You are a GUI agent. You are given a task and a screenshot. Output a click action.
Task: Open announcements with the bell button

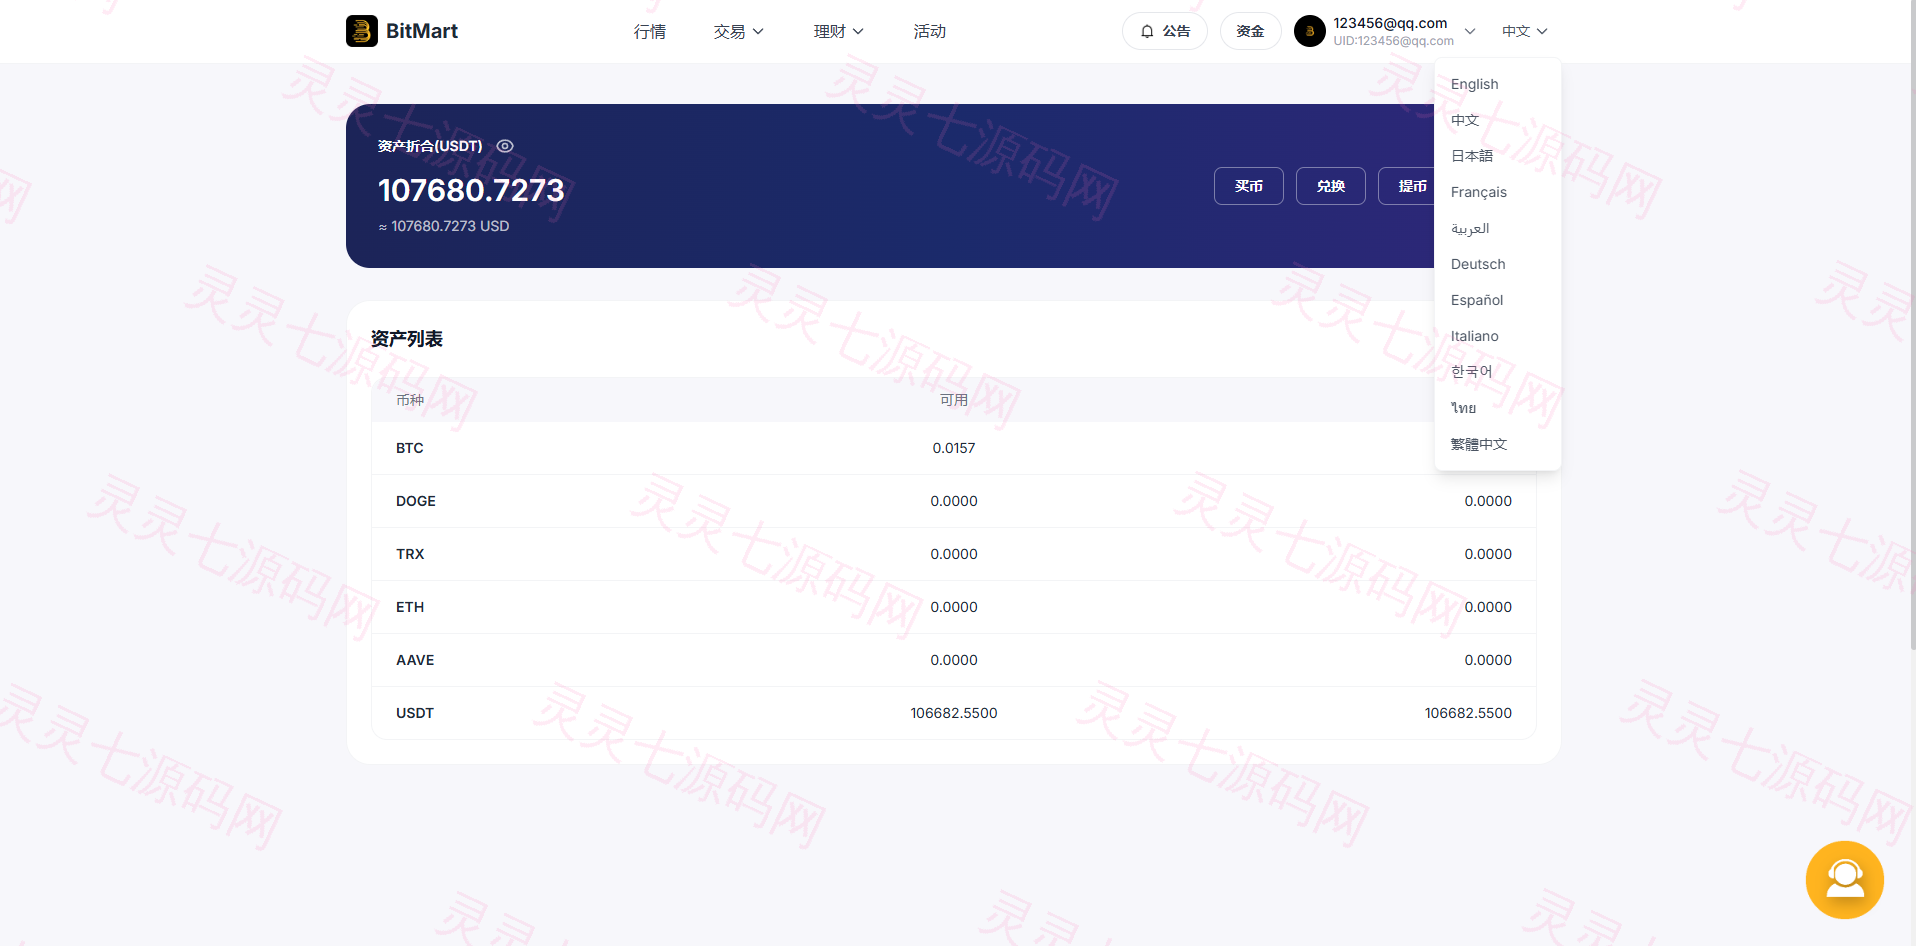coord(1165,31)
